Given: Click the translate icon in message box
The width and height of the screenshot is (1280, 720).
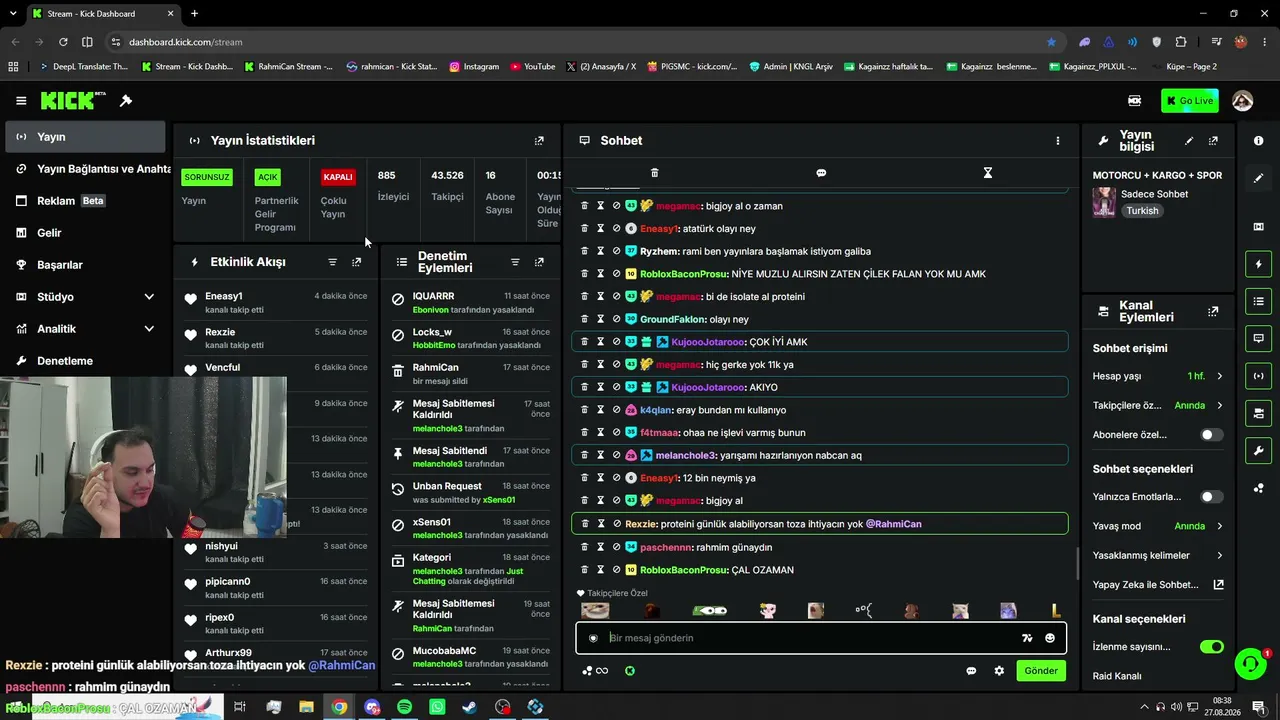Looking at the screenshot, I should coord(1027,638).
